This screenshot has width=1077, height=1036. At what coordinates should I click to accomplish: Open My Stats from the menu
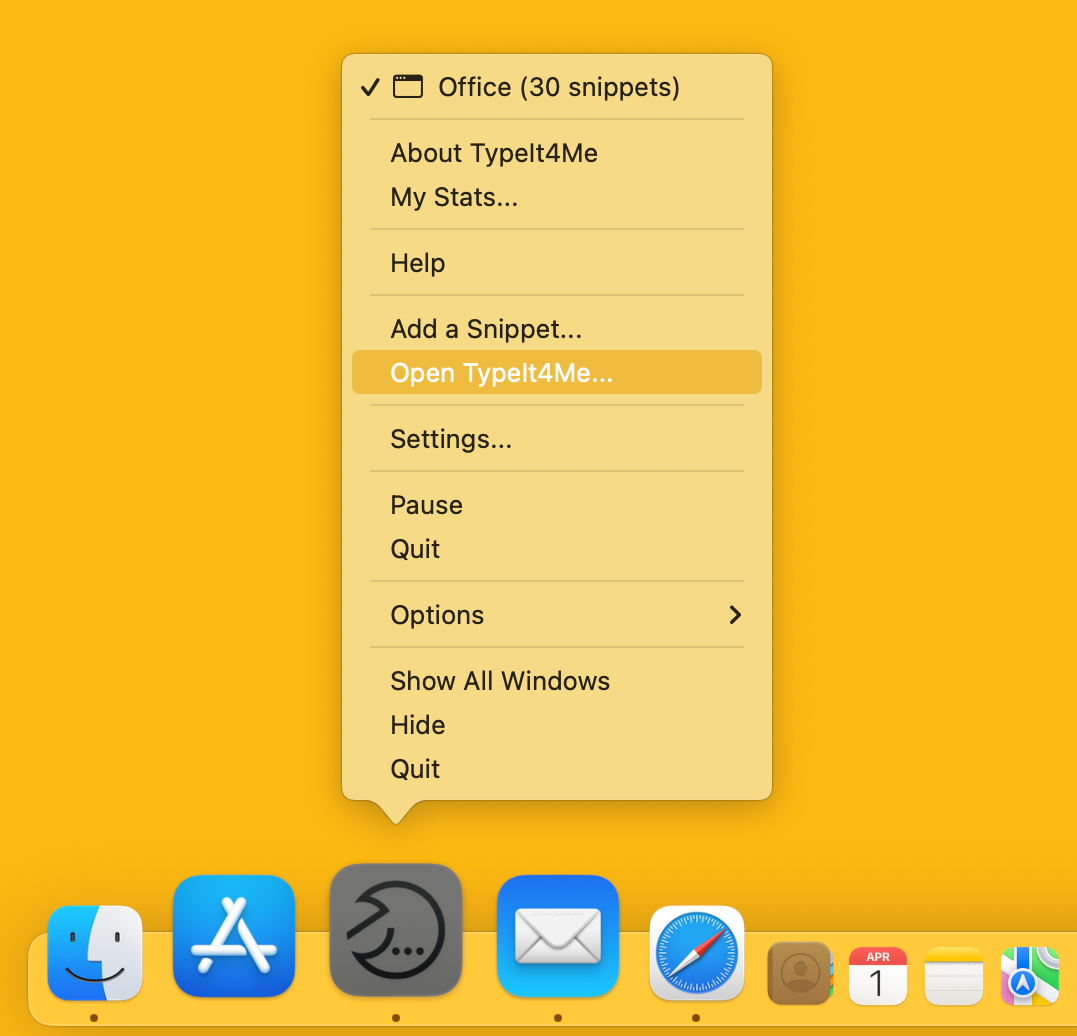click(454, 197)
